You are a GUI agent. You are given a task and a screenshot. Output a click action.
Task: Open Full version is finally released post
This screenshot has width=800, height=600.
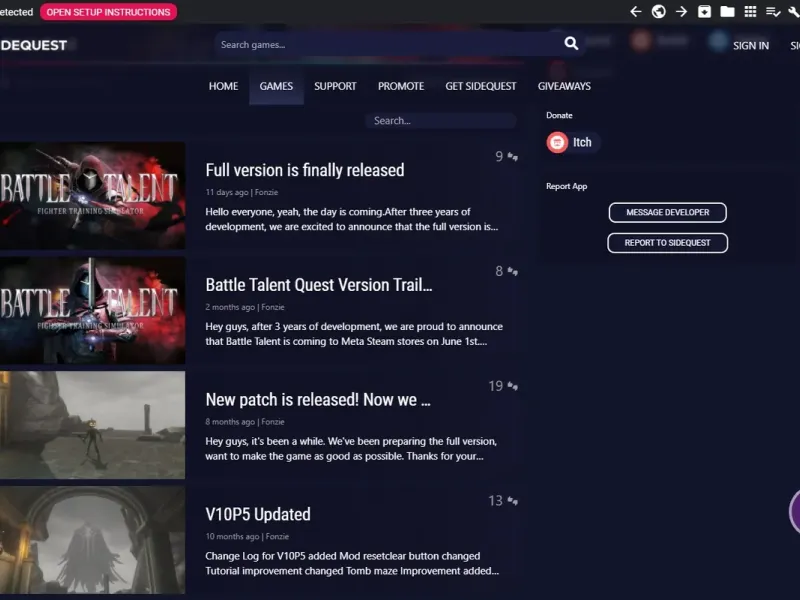tap(305, 170)
